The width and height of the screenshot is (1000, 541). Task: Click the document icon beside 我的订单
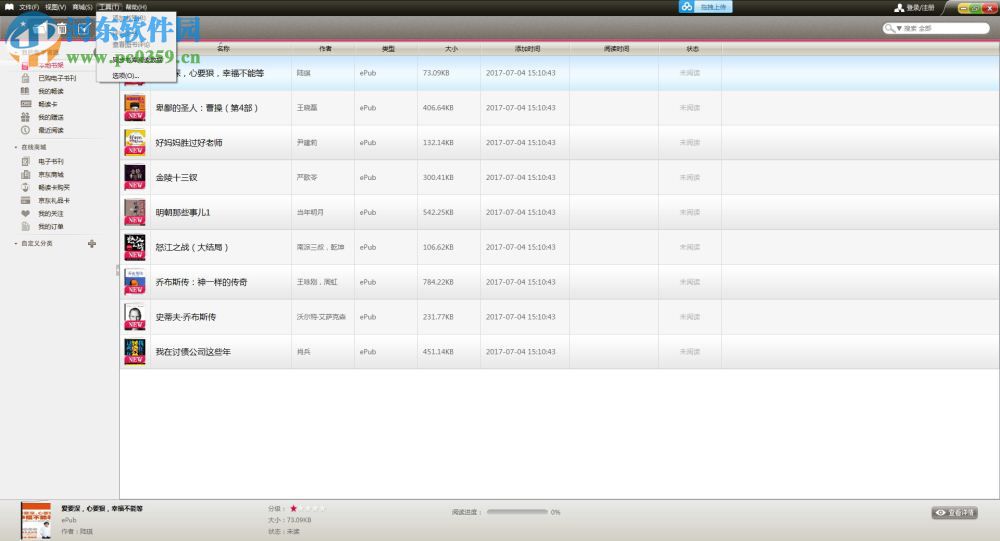pyautogui.click(x=26, y=226)
